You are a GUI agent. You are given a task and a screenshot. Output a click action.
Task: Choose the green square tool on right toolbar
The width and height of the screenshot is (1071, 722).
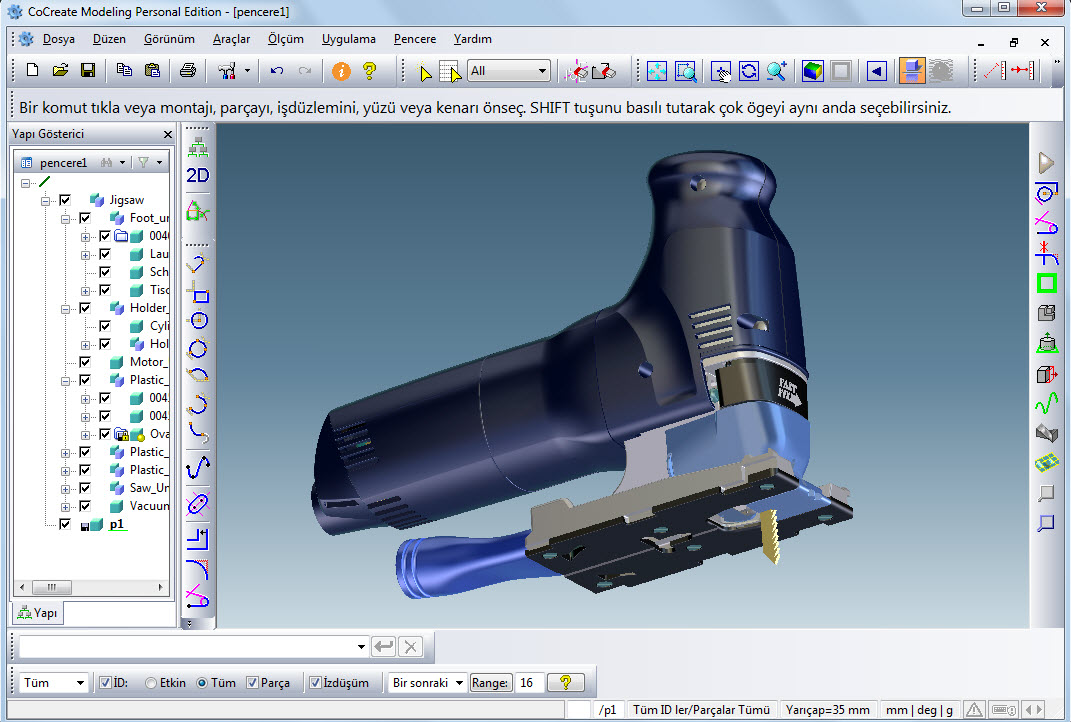tap(1046, 283)
